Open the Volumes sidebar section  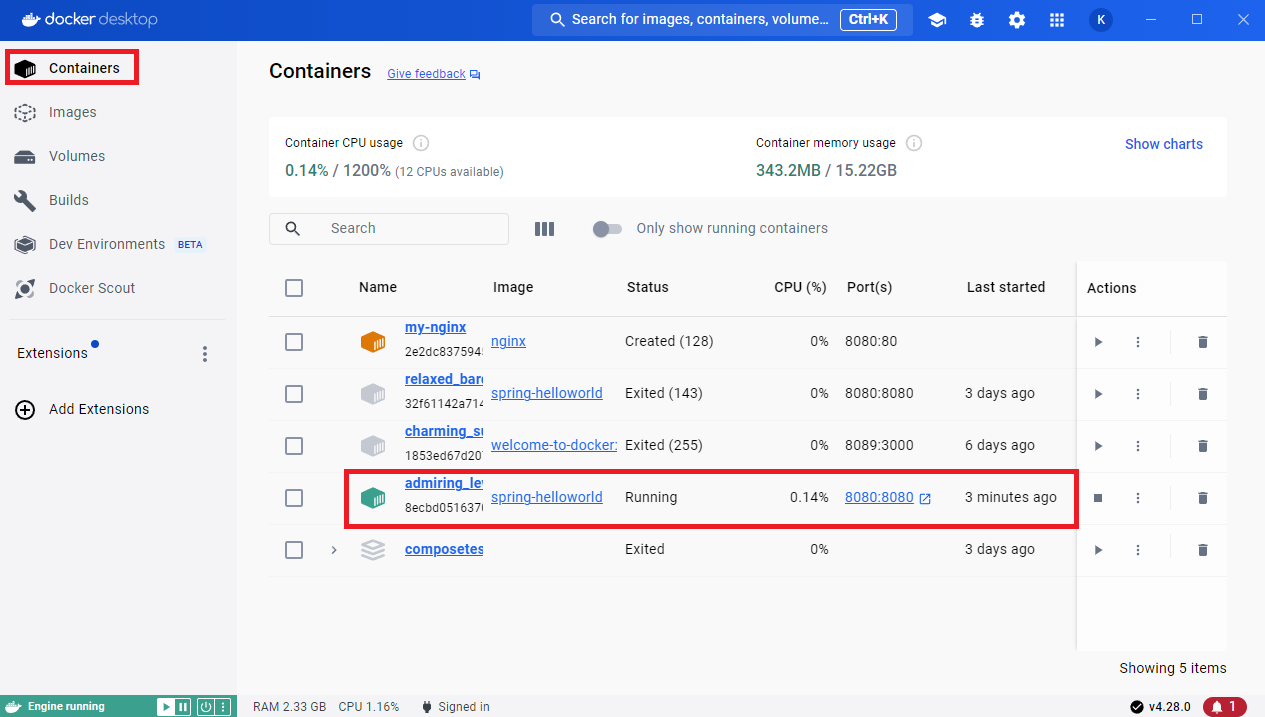76,156
